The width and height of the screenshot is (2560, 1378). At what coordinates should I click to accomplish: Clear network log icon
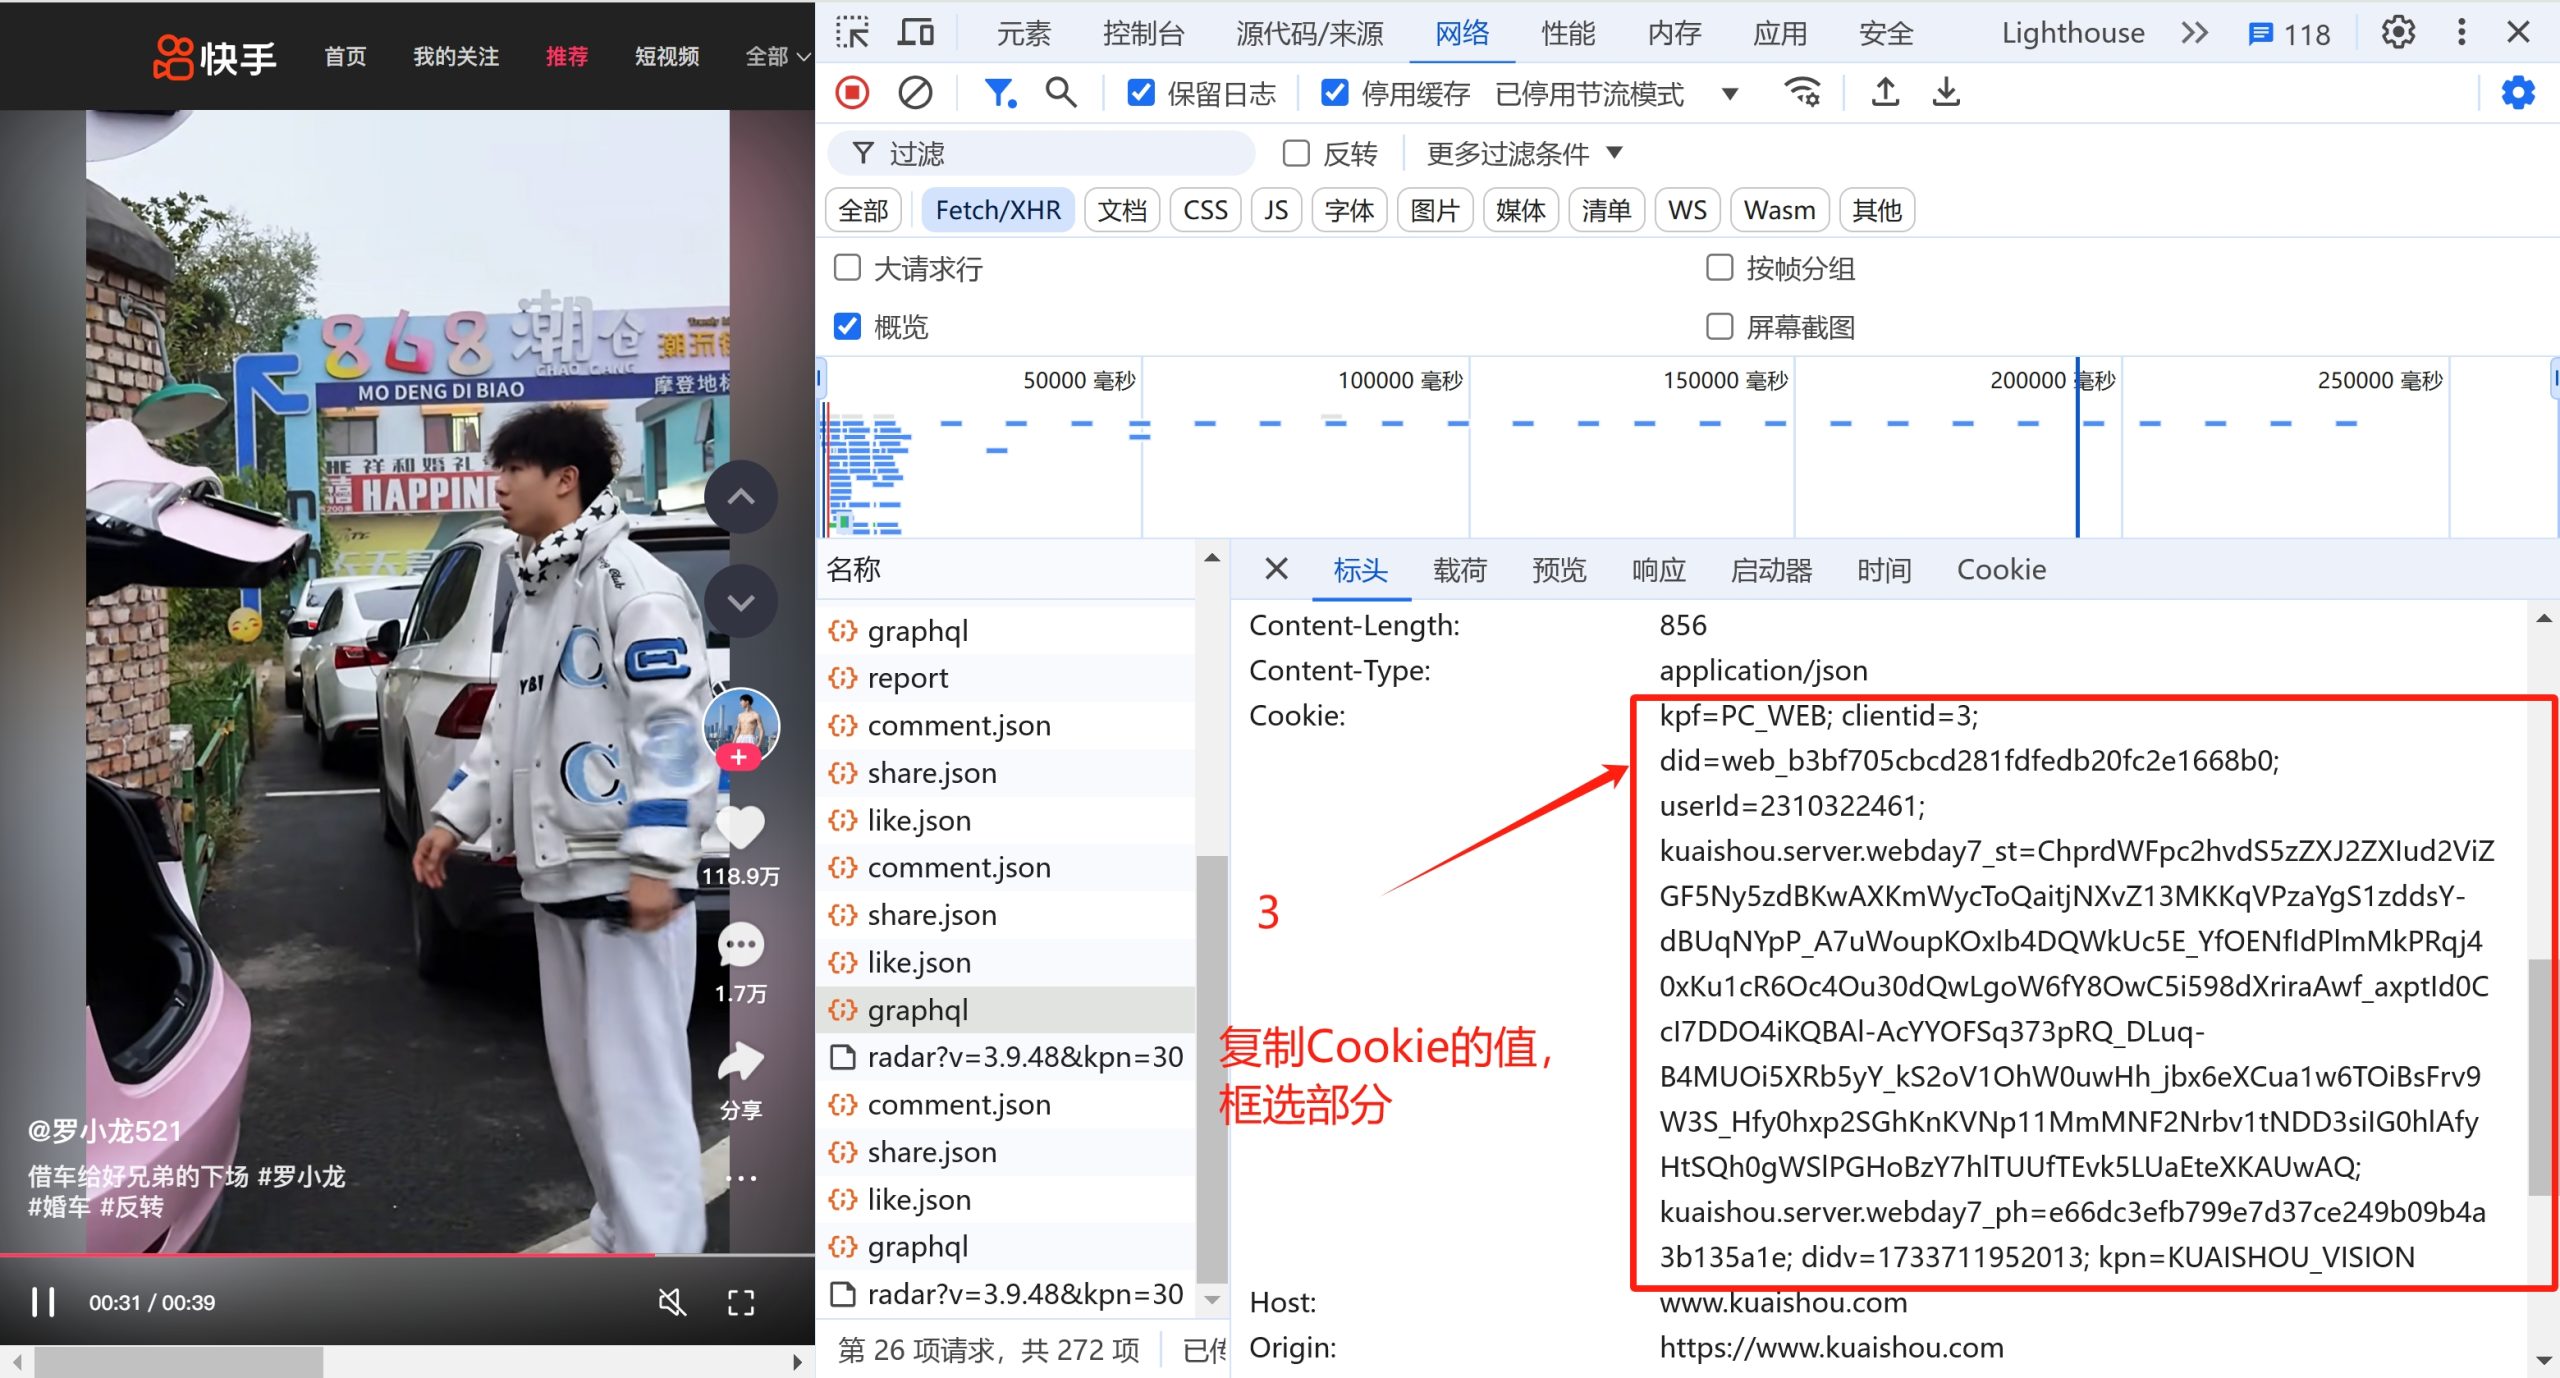click(915, 93)
